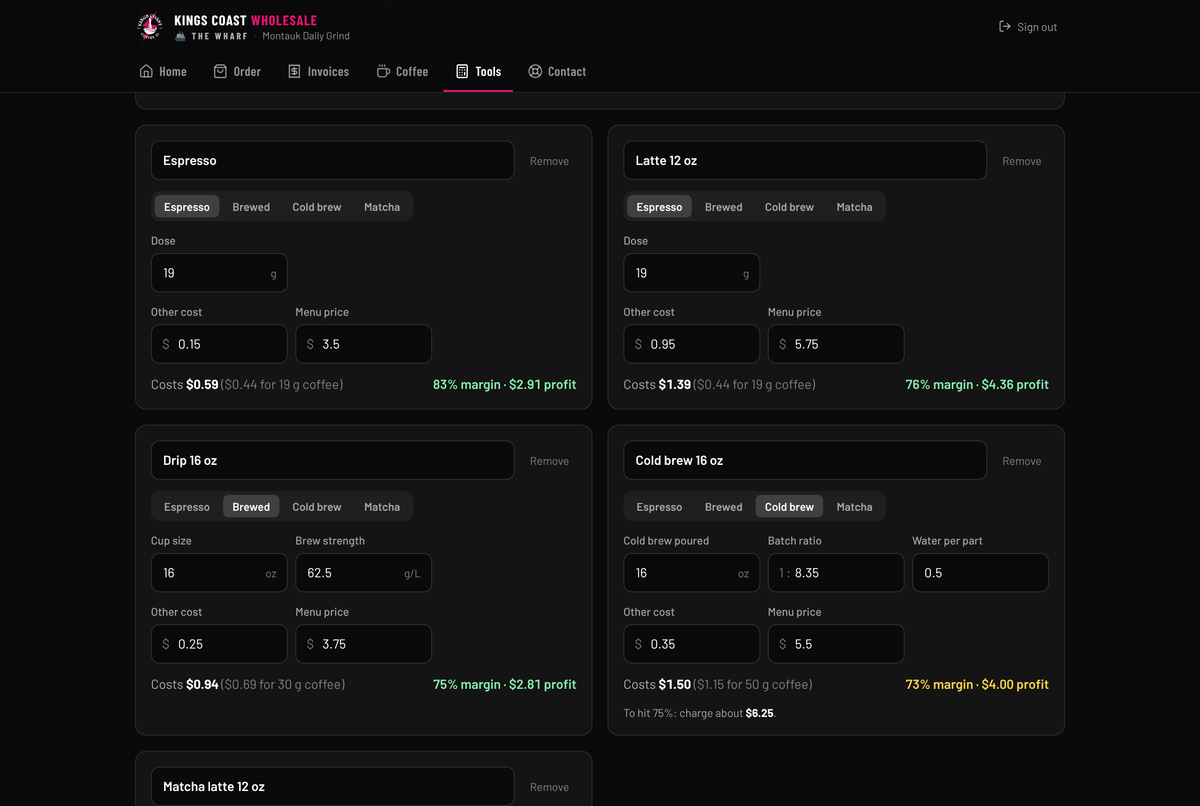Set Espresso card type to Matcha
This screenshot has height=806, width=1200.
pos(382,207)
